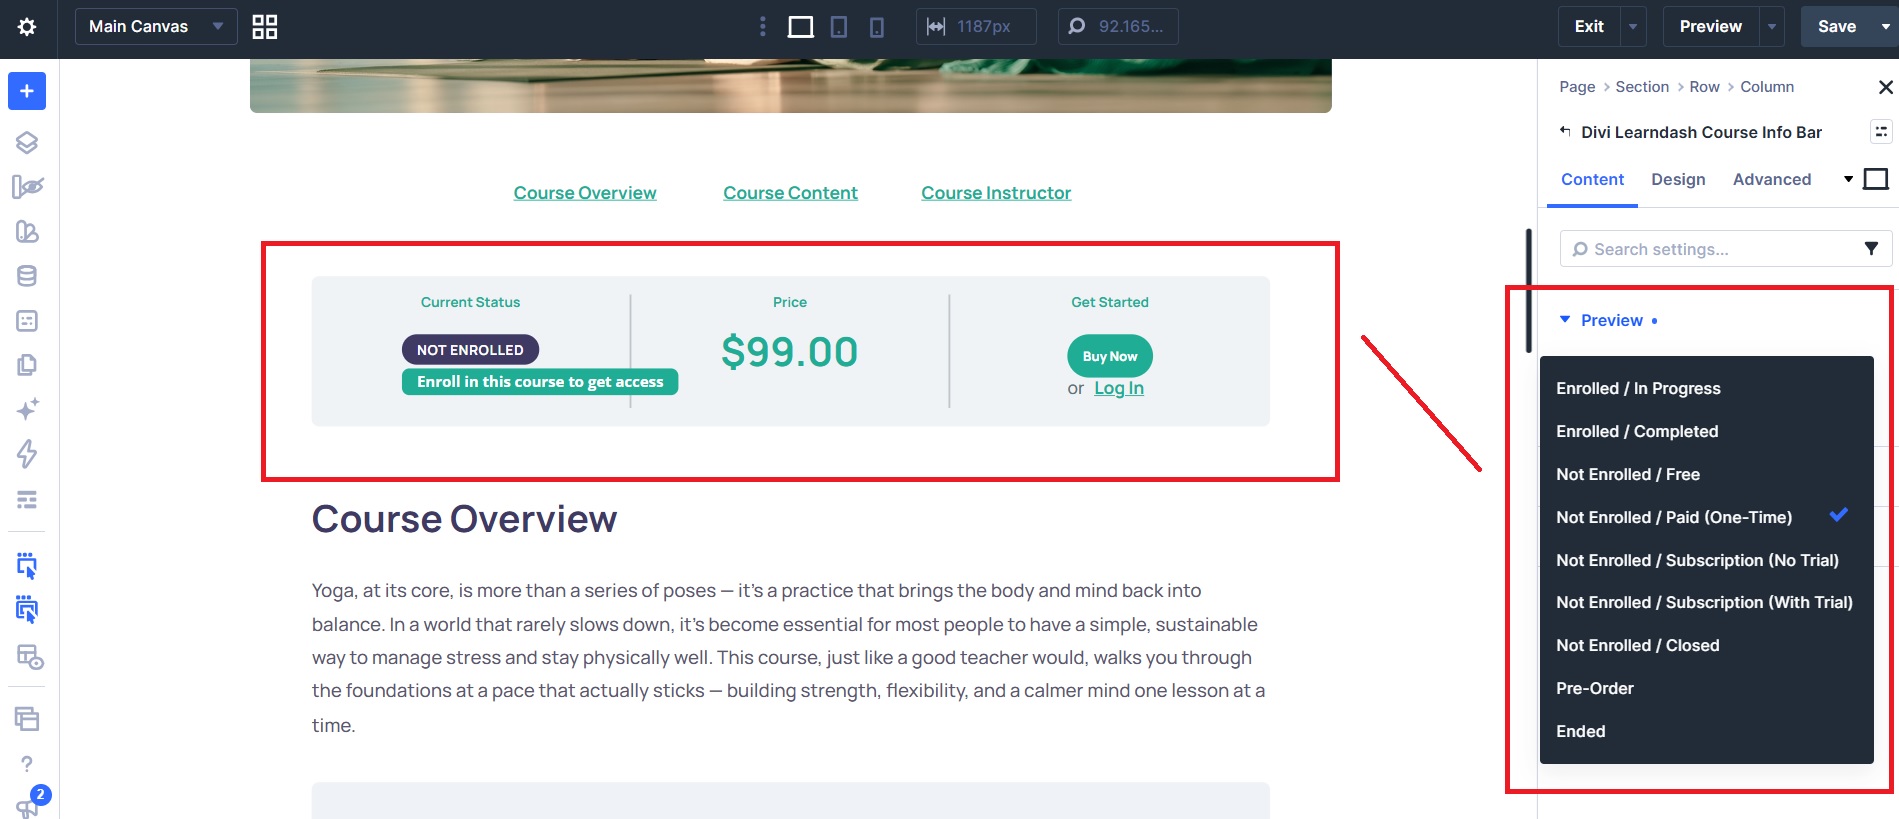The height and width of the screenshot is (819, 1899).
Task: Switch to the Design tab
Action: [1678, 179]
